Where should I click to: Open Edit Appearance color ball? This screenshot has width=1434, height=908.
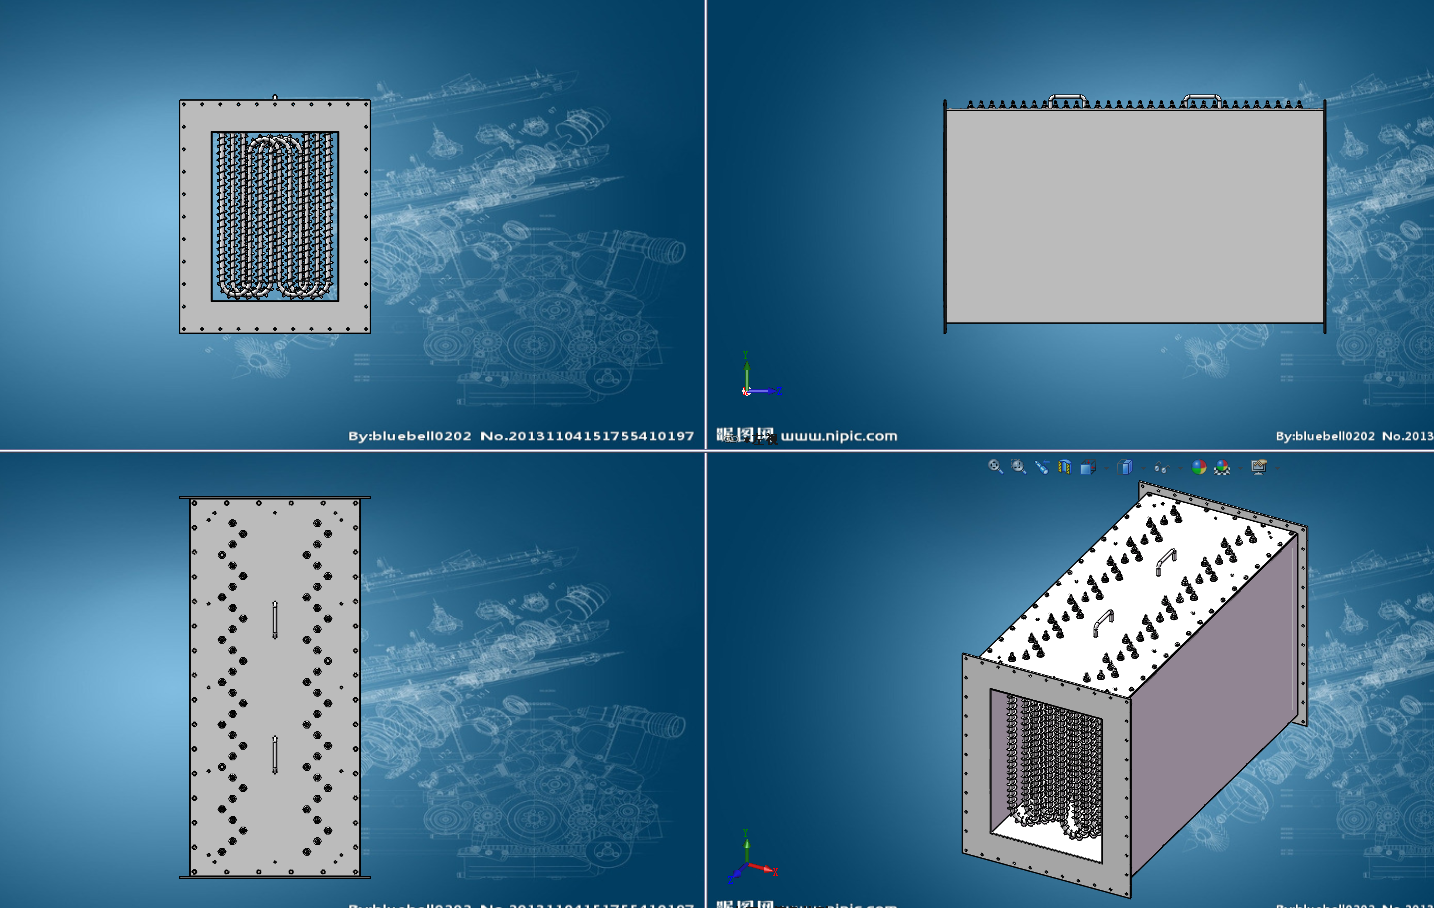coord(1199,467)
